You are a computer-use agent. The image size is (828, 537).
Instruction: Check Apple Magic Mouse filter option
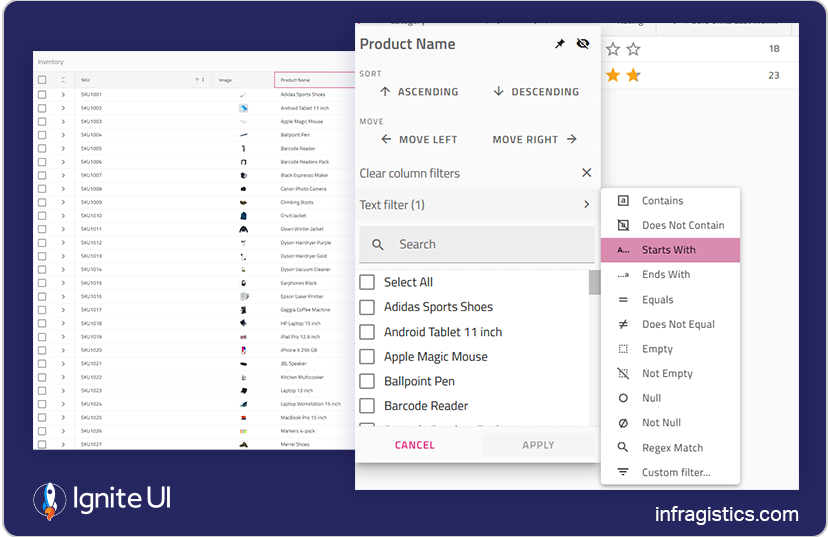[x=367, y=356]
